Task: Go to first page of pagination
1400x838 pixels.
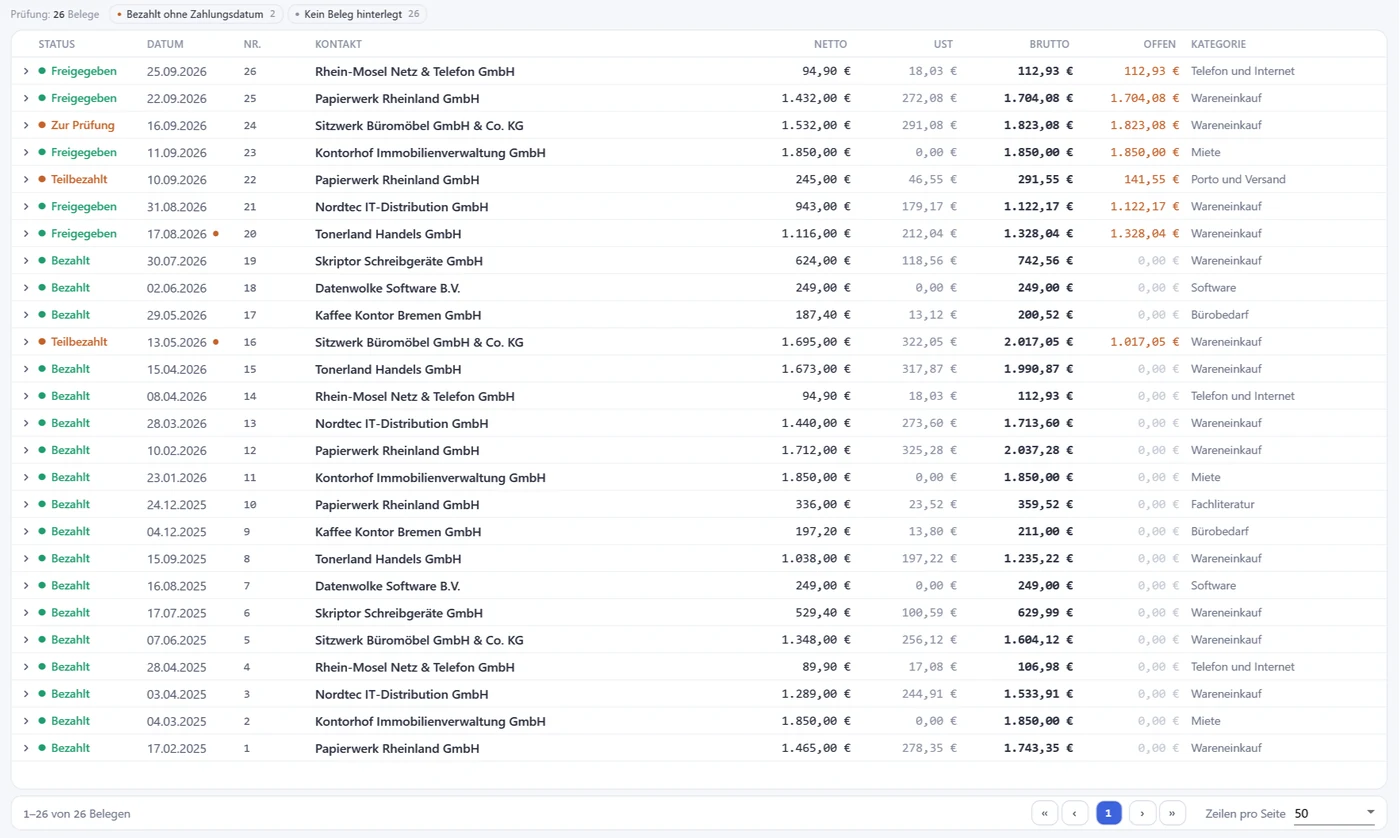Action: point(1044,813)
